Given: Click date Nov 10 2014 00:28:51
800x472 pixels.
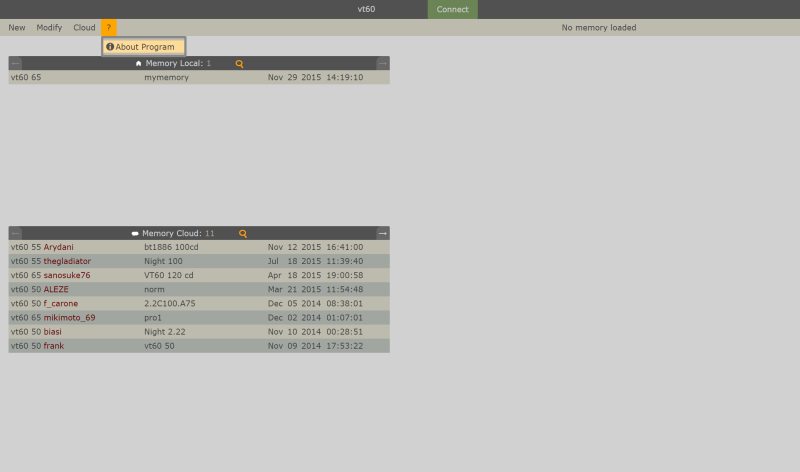Looking at the screenshot, I should tap(315, 332).
